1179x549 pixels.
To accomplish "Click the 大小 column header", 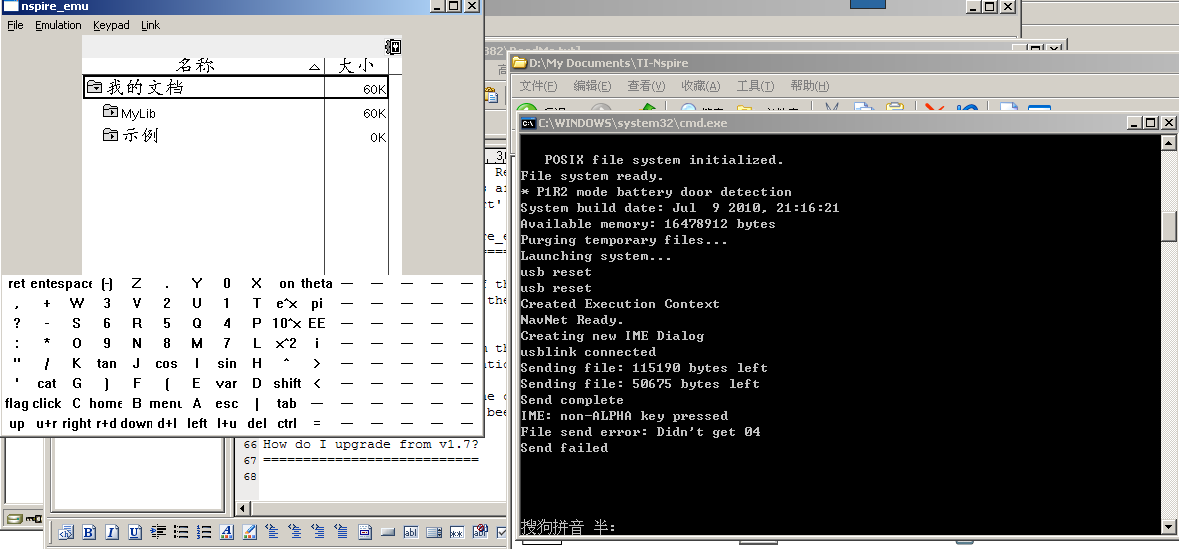I will pos(356,66).
